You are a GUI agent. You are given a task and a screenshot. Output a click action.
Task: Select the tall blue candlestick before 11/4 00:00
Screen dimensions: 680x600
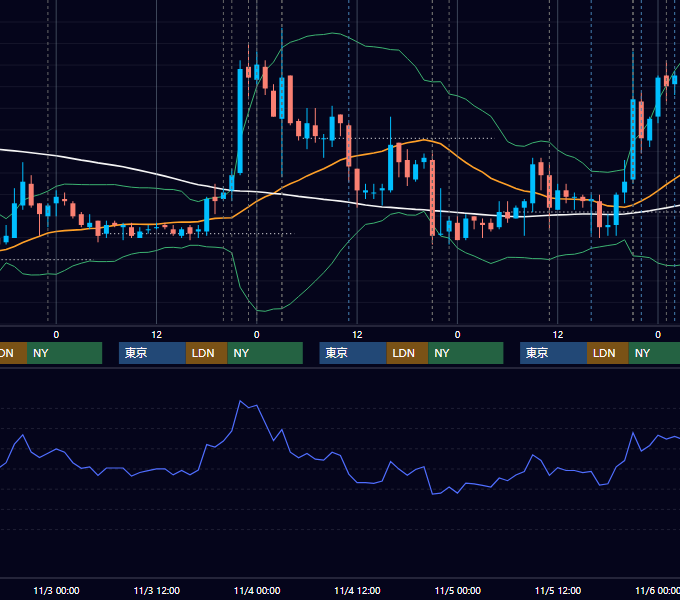point(240,121)
